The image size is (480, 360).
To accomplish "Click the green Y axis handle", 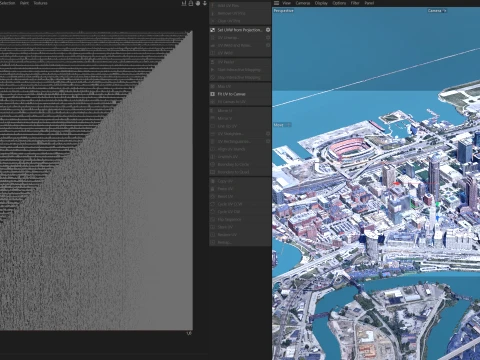I will coord(437,204).
